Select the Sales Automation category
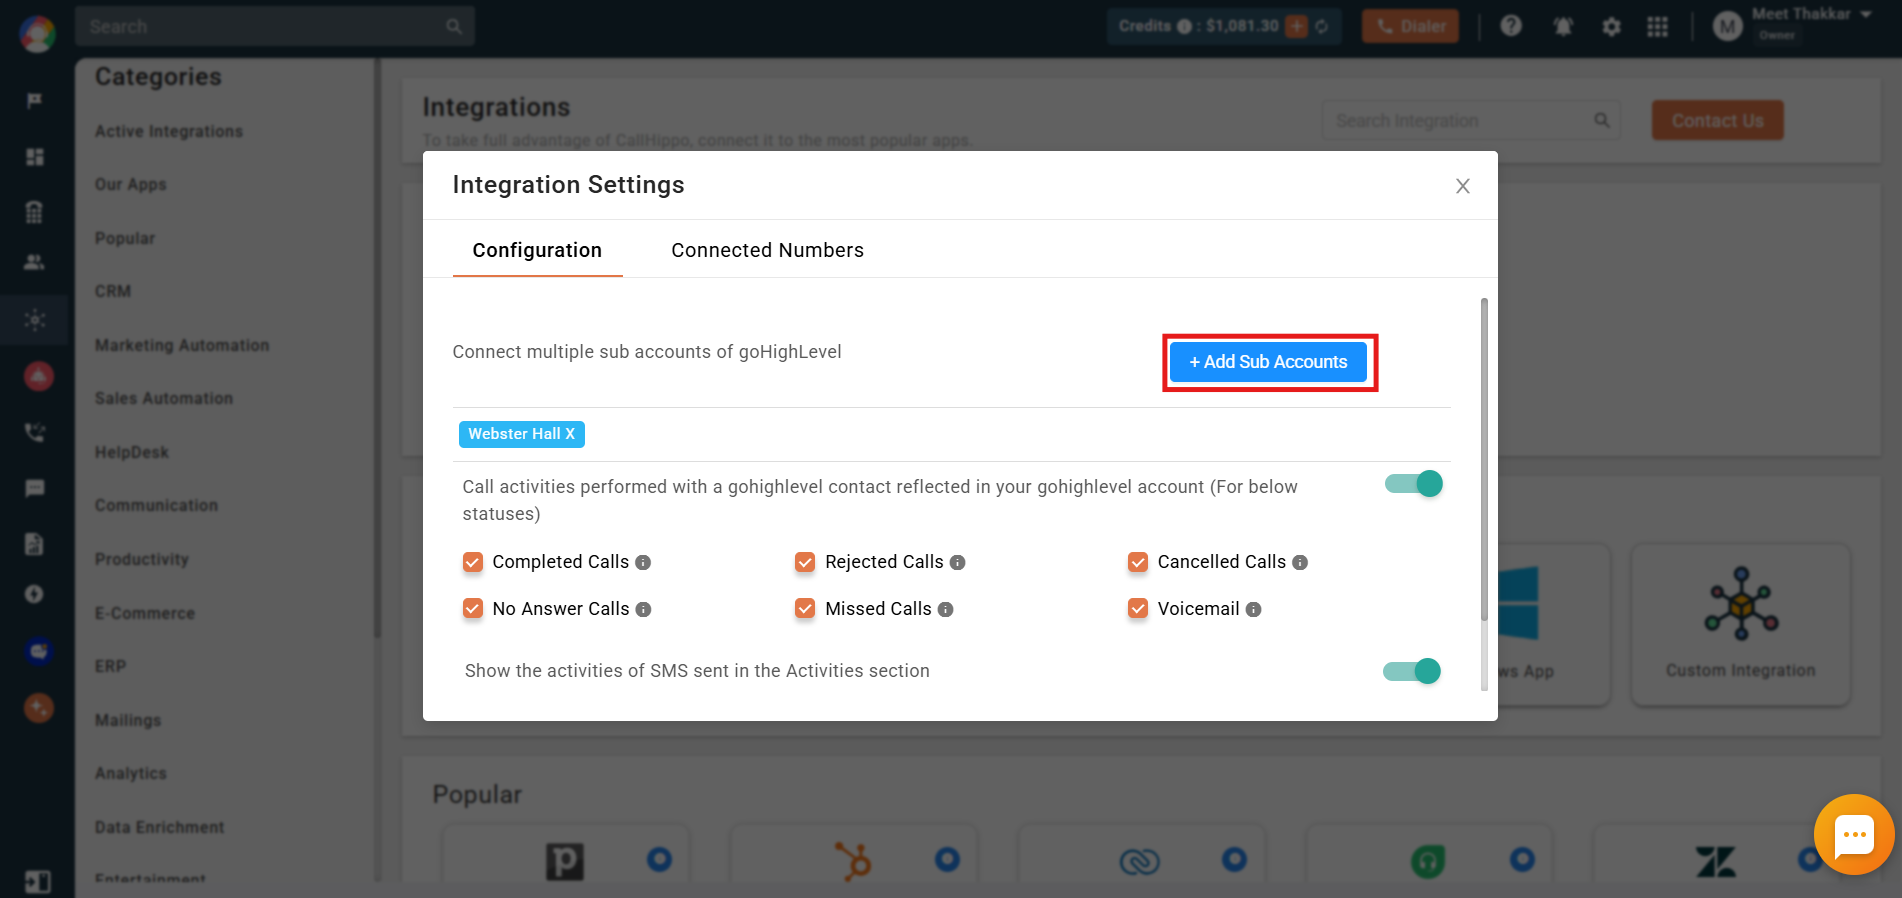Image resolution: width=1902 pixels, height=898 pixels. click(164, 399)
